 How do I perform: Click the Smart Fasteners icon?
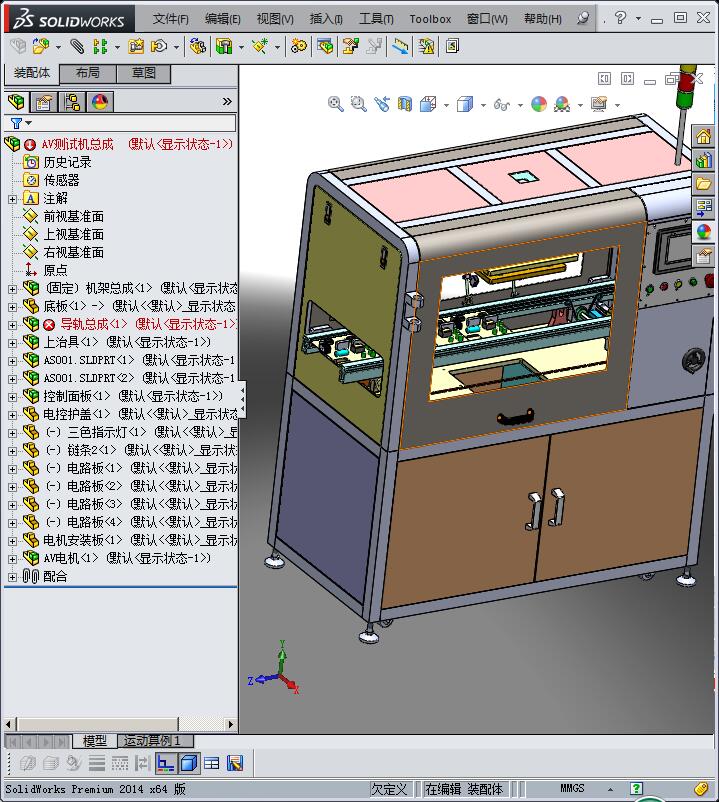click(136, 47)
